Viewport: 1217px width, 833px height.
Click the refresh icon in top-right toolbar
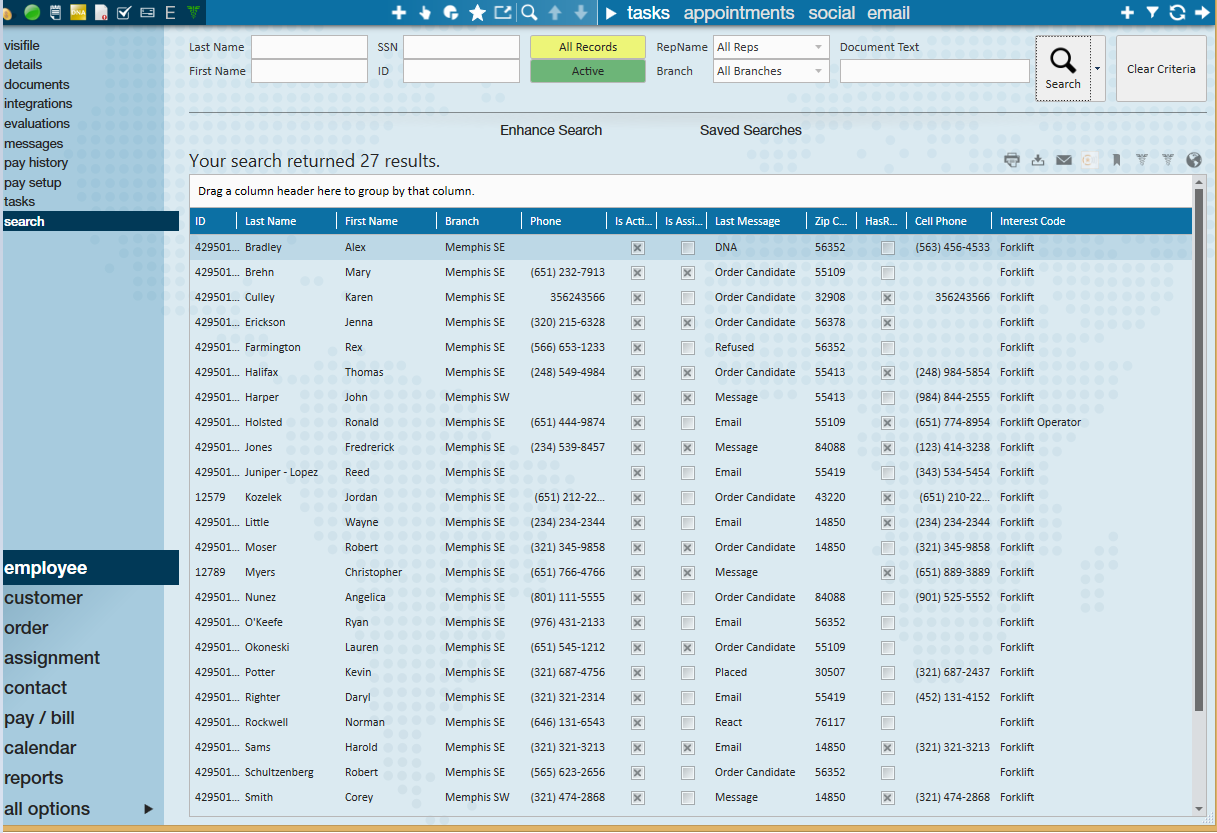tap(1177, 13)
